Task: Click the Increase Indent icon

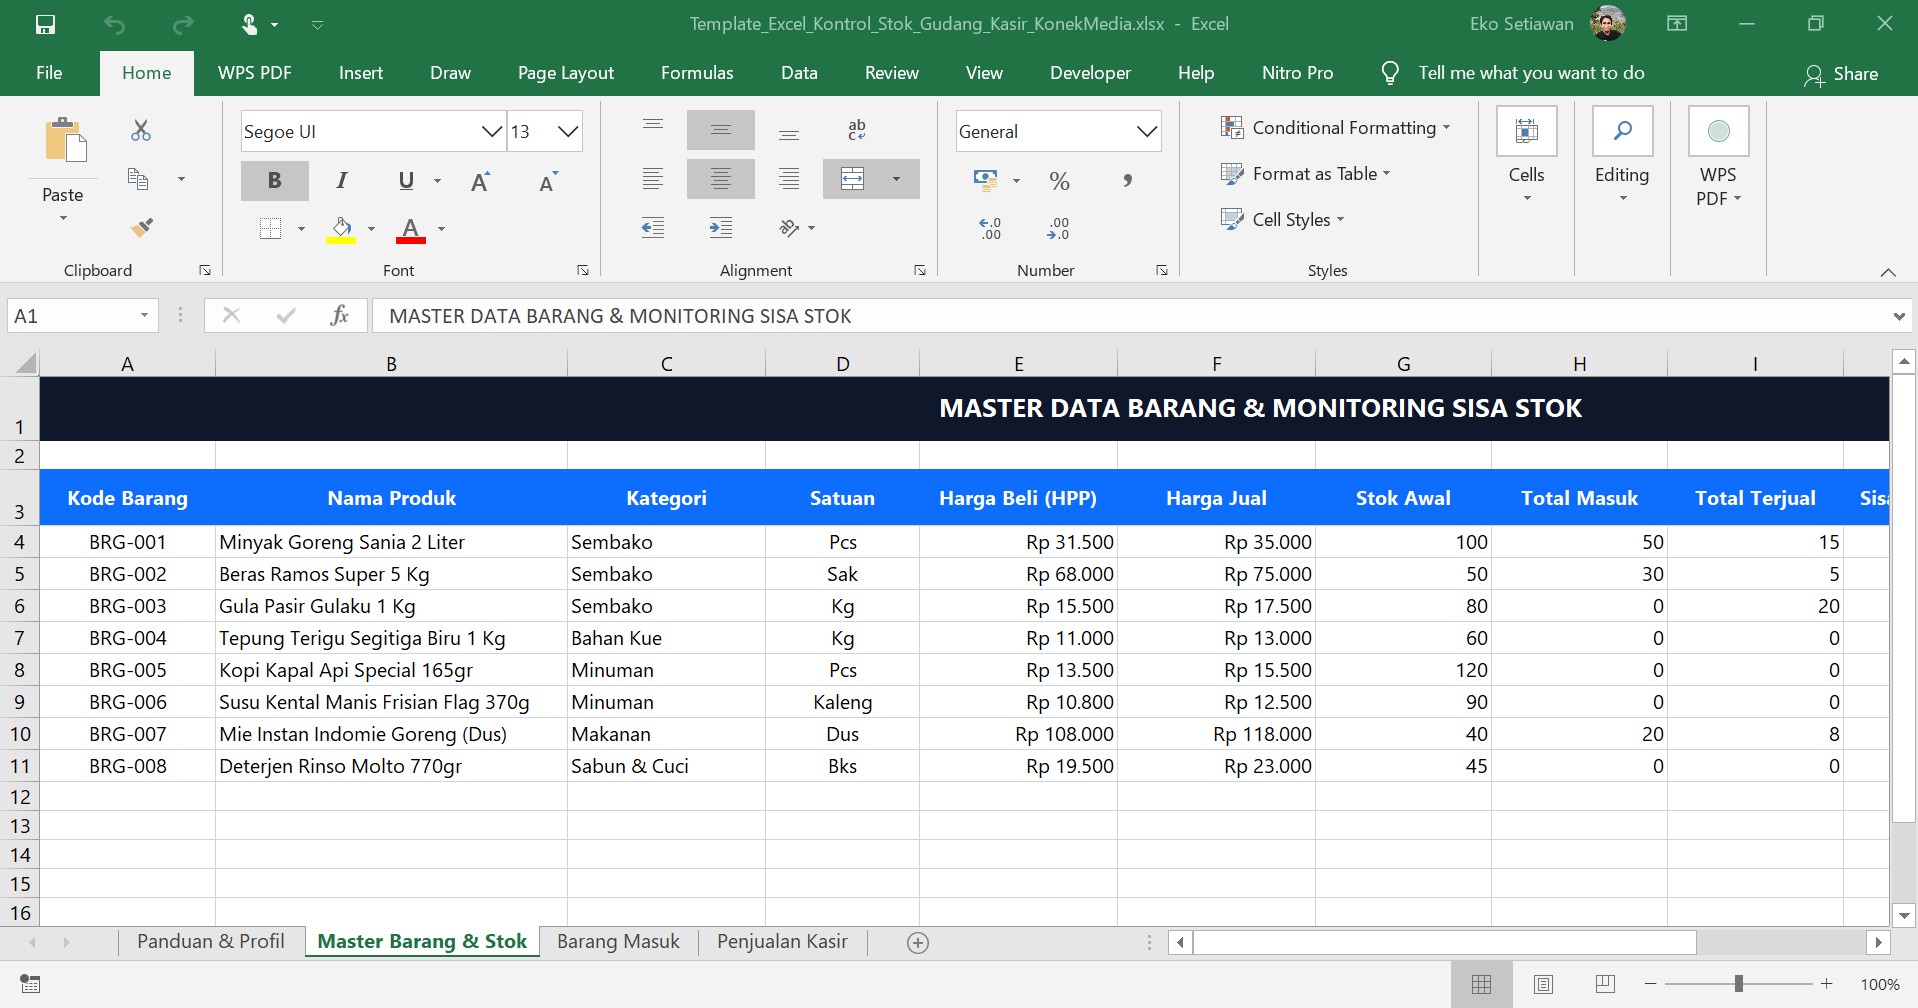Action: (x=720, y=228)
